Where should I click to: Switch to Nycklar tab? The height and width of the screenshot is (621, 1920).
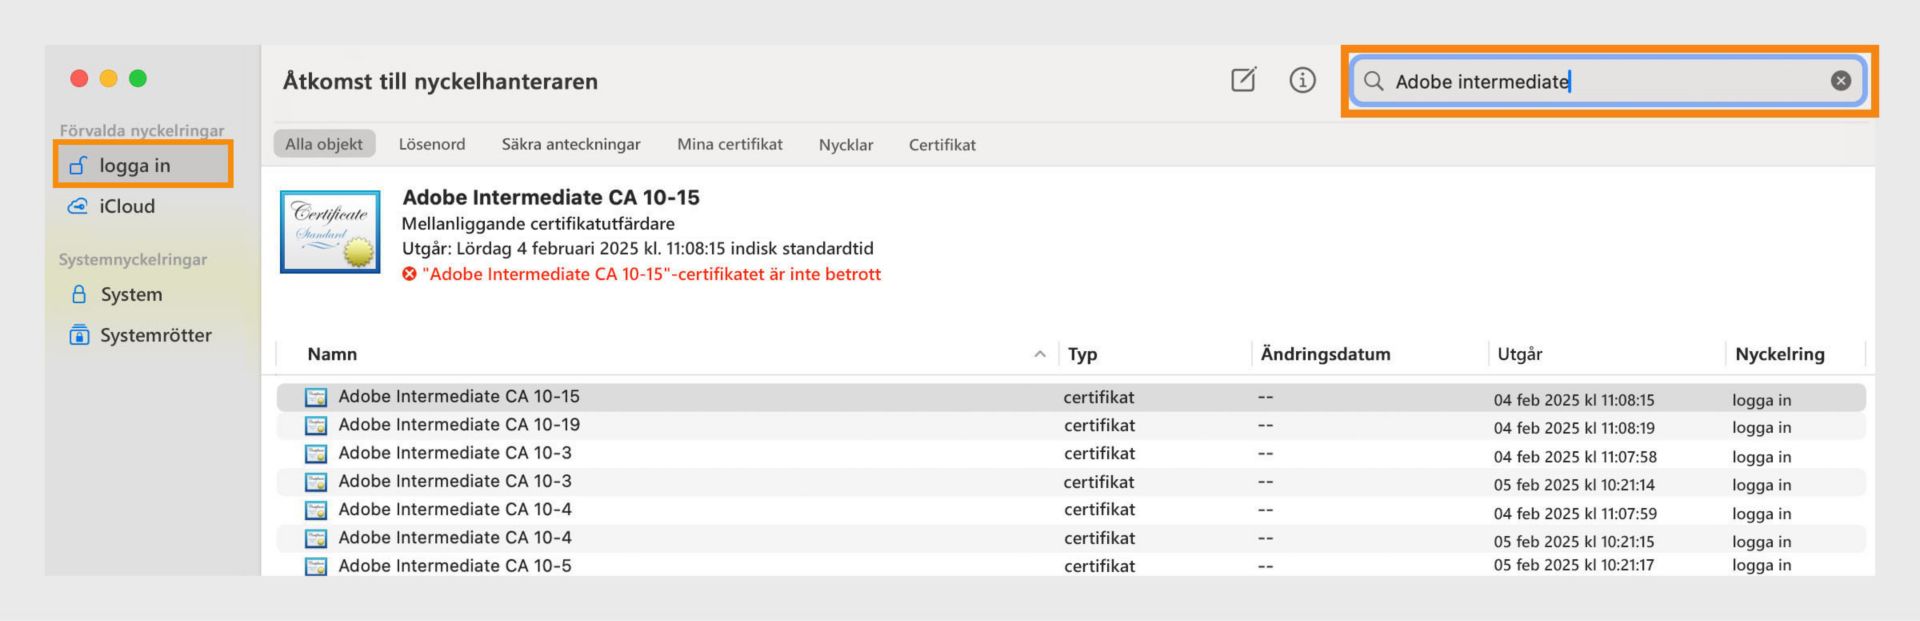pyautogui.click(x=846, y=144)
